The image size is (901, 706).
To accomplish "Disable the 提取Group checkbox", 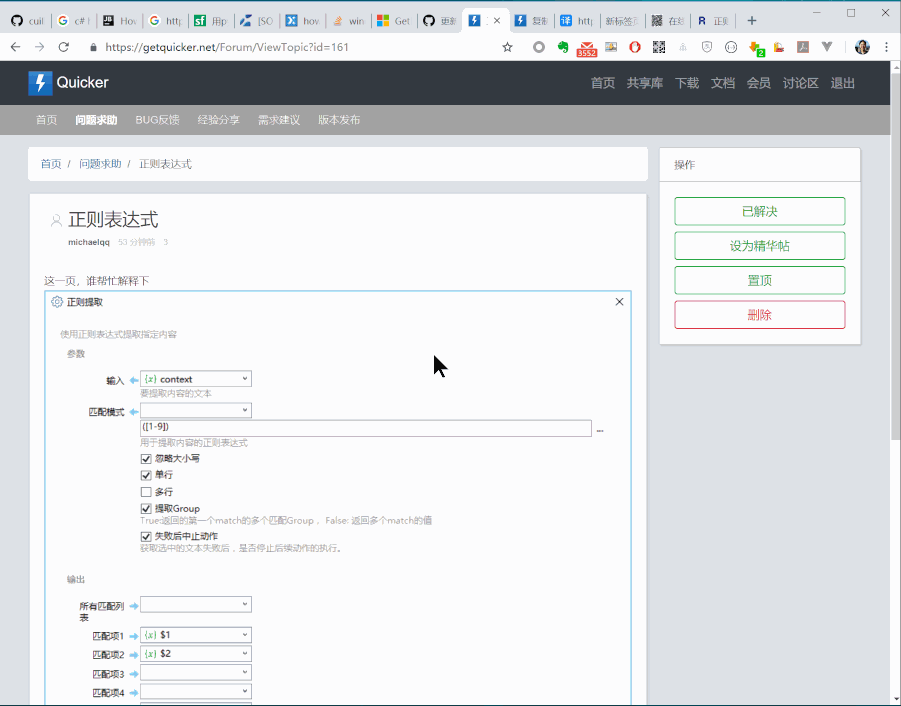I will point(147,507).
